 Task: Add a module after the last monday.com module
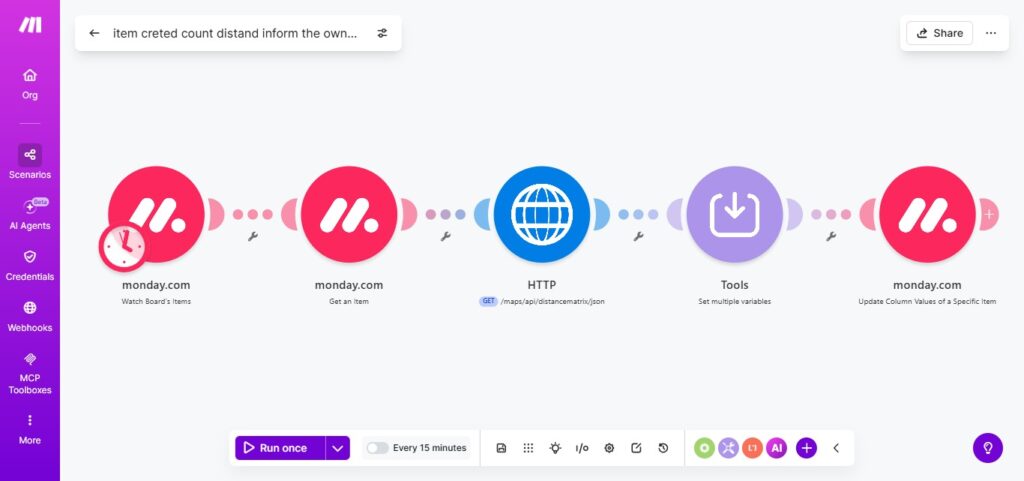pos(989,214)
